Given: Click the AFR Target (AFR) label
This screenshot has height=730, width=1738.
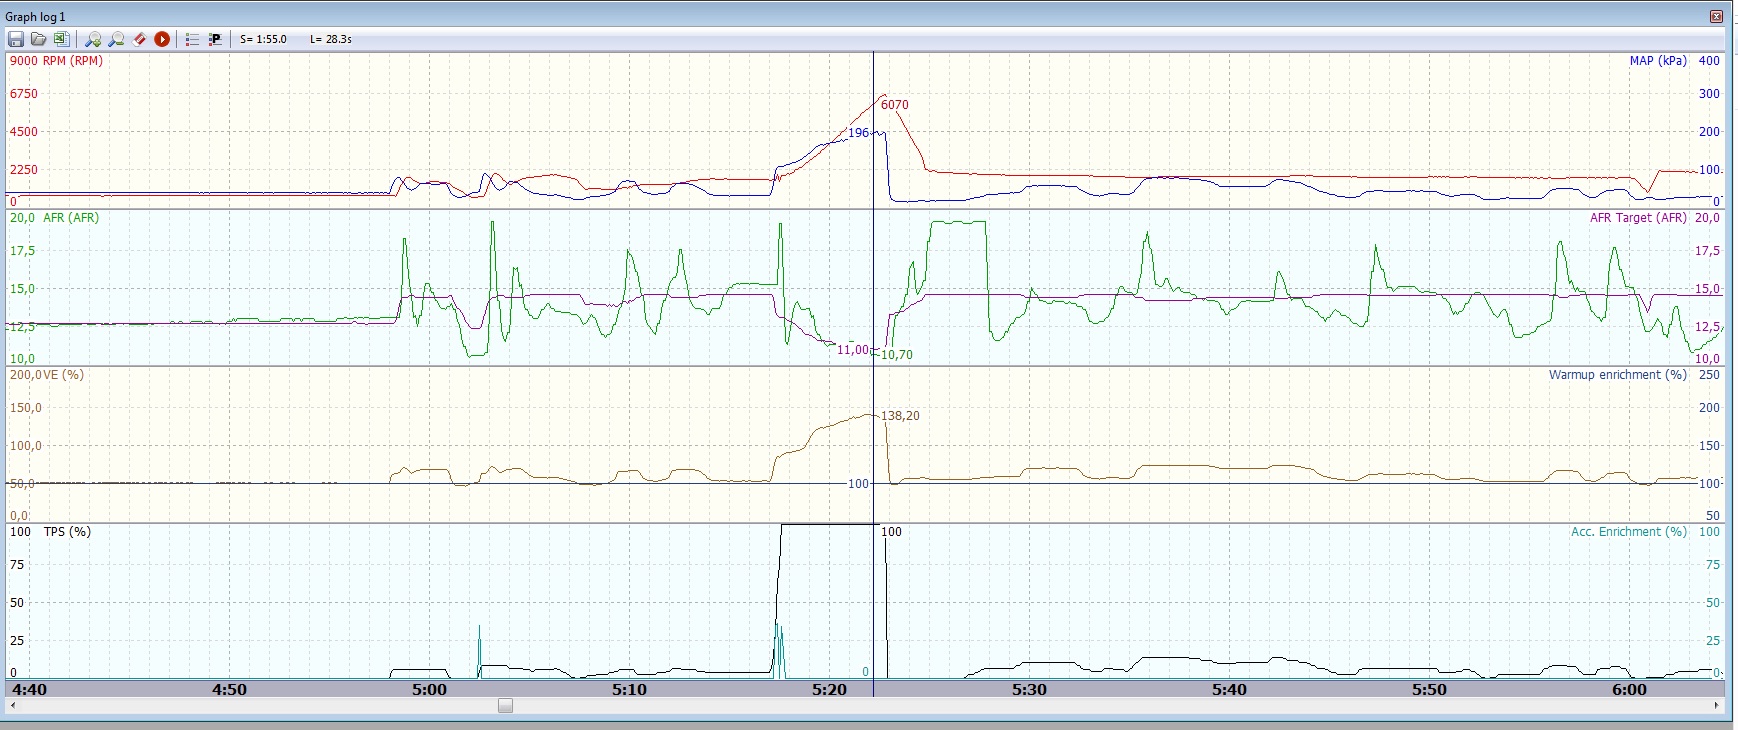Looking at the screenshot, I should tap(1637, 218).
